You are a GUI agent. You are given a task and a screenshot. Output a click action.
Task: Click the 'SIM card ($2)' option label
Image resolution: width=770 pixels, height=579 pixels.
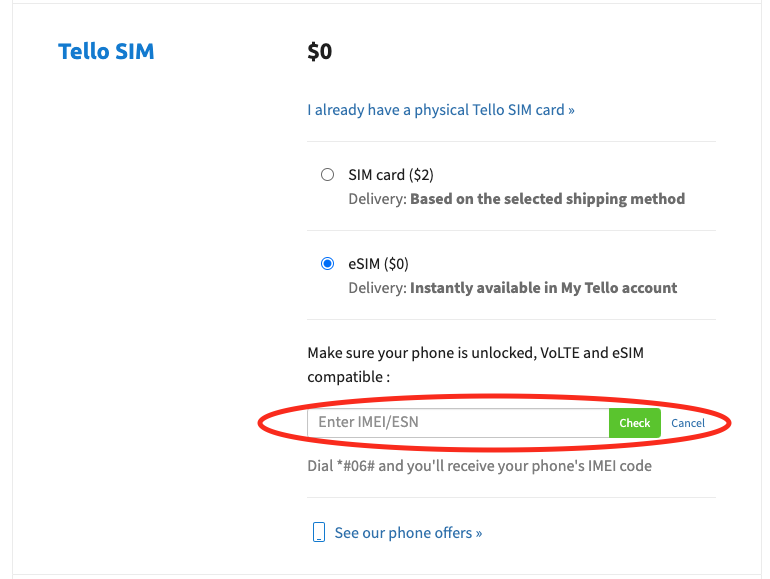pos(391,175)
